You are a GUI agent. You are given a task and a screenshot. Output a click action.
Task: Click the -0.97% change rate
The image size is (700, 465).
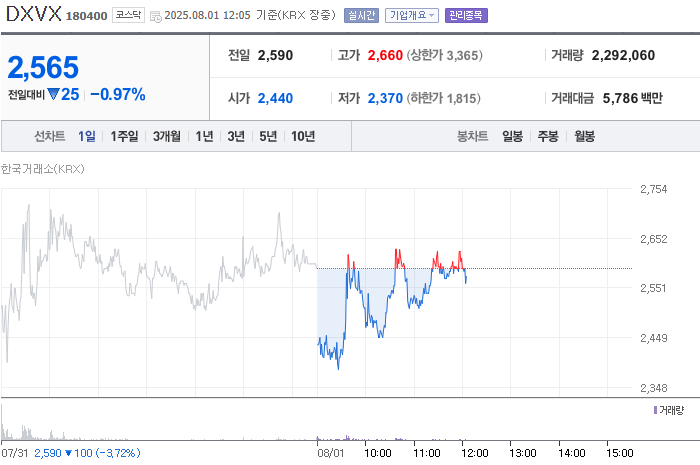[118, 94]
